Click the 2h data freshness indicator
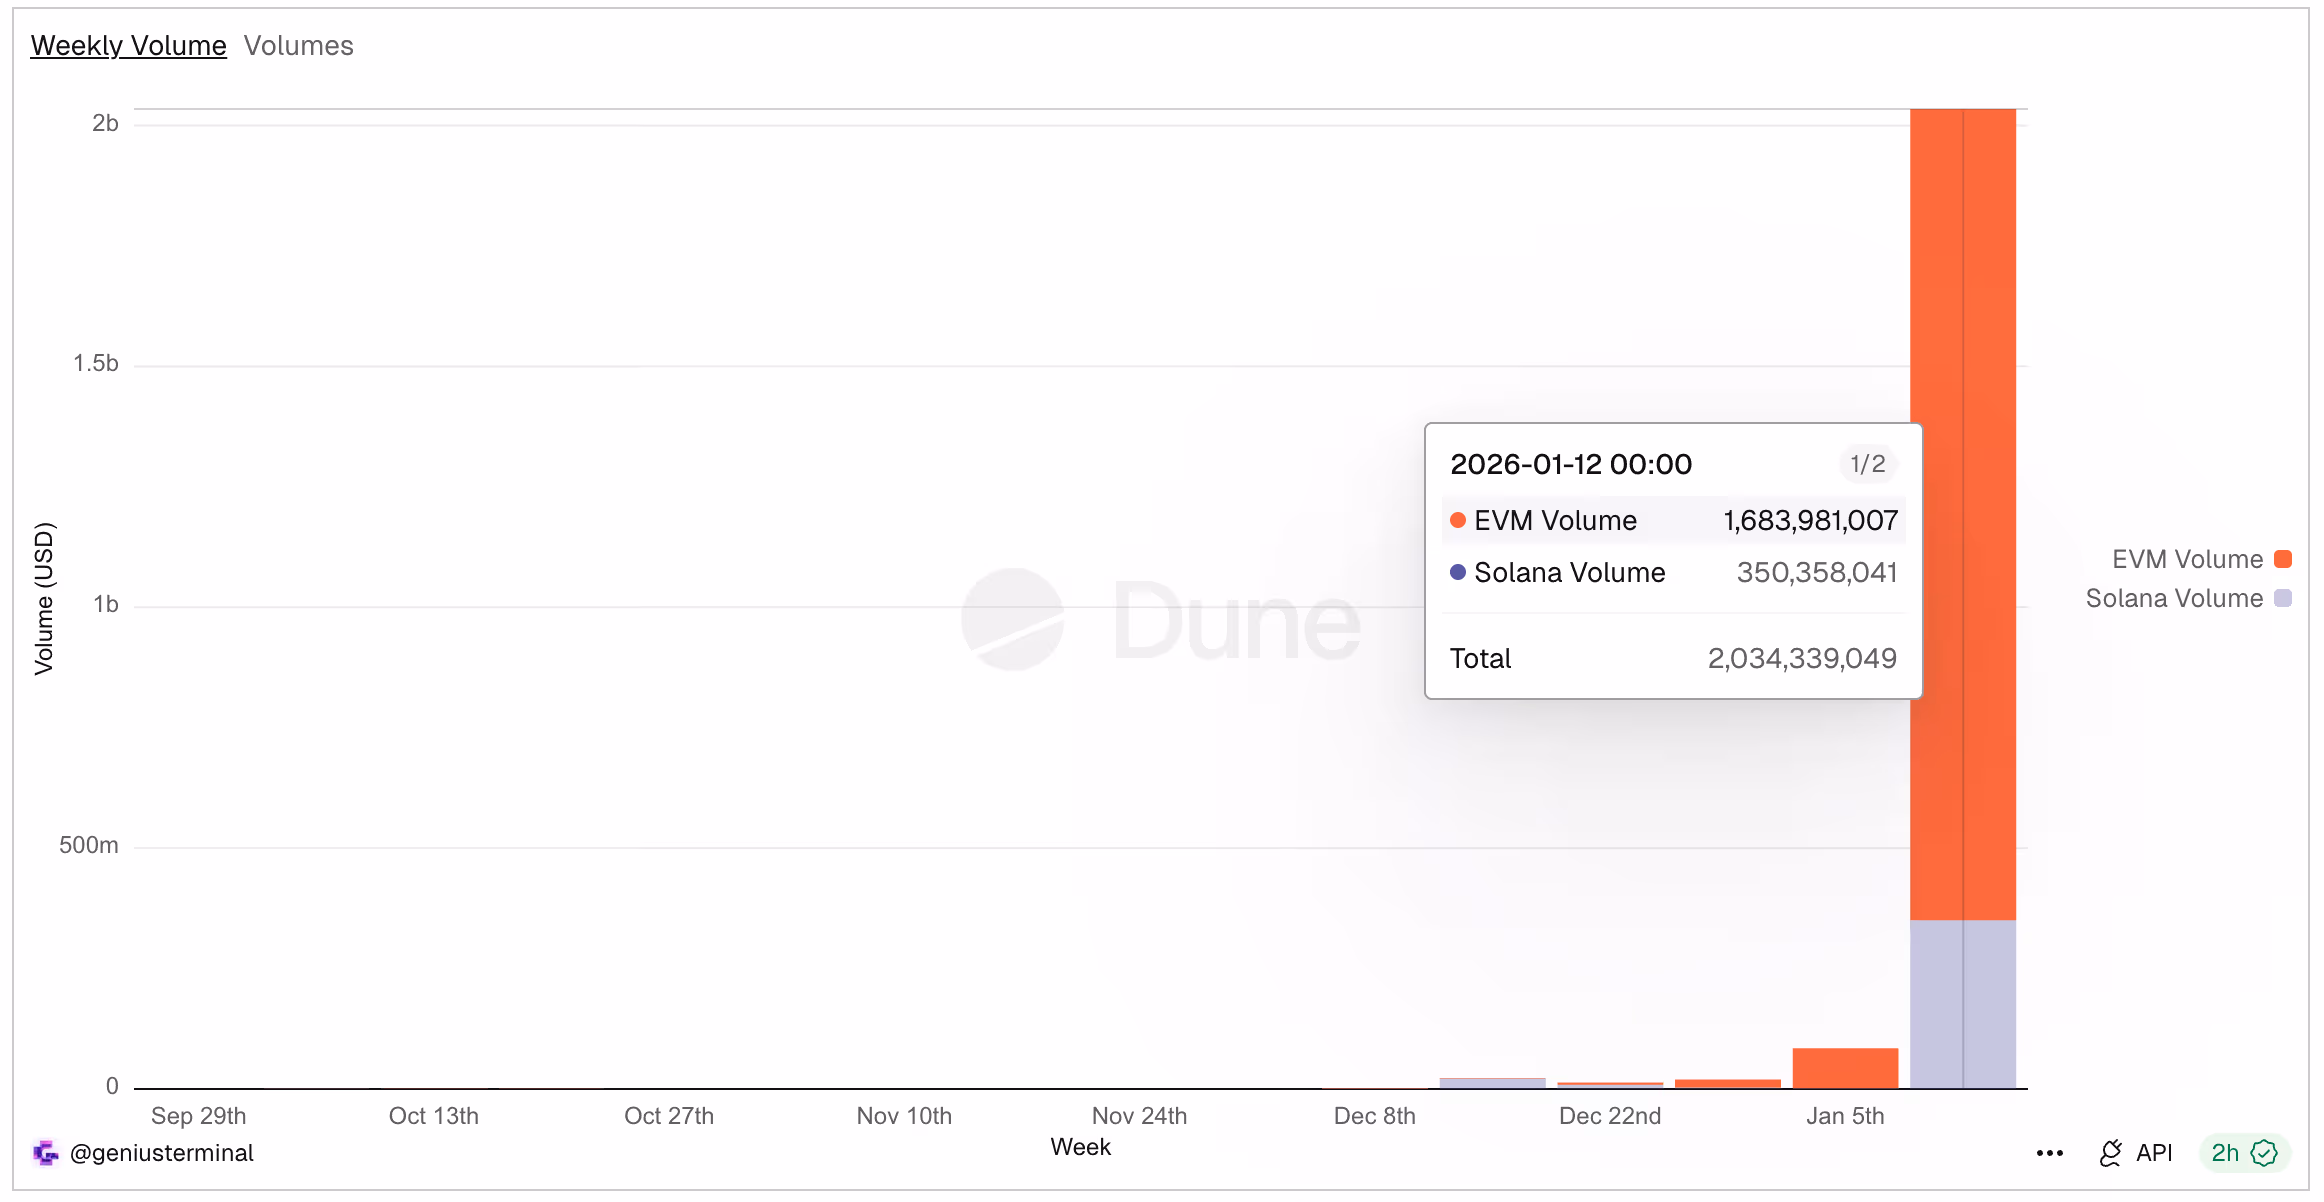 [x=2225, y=1153]
